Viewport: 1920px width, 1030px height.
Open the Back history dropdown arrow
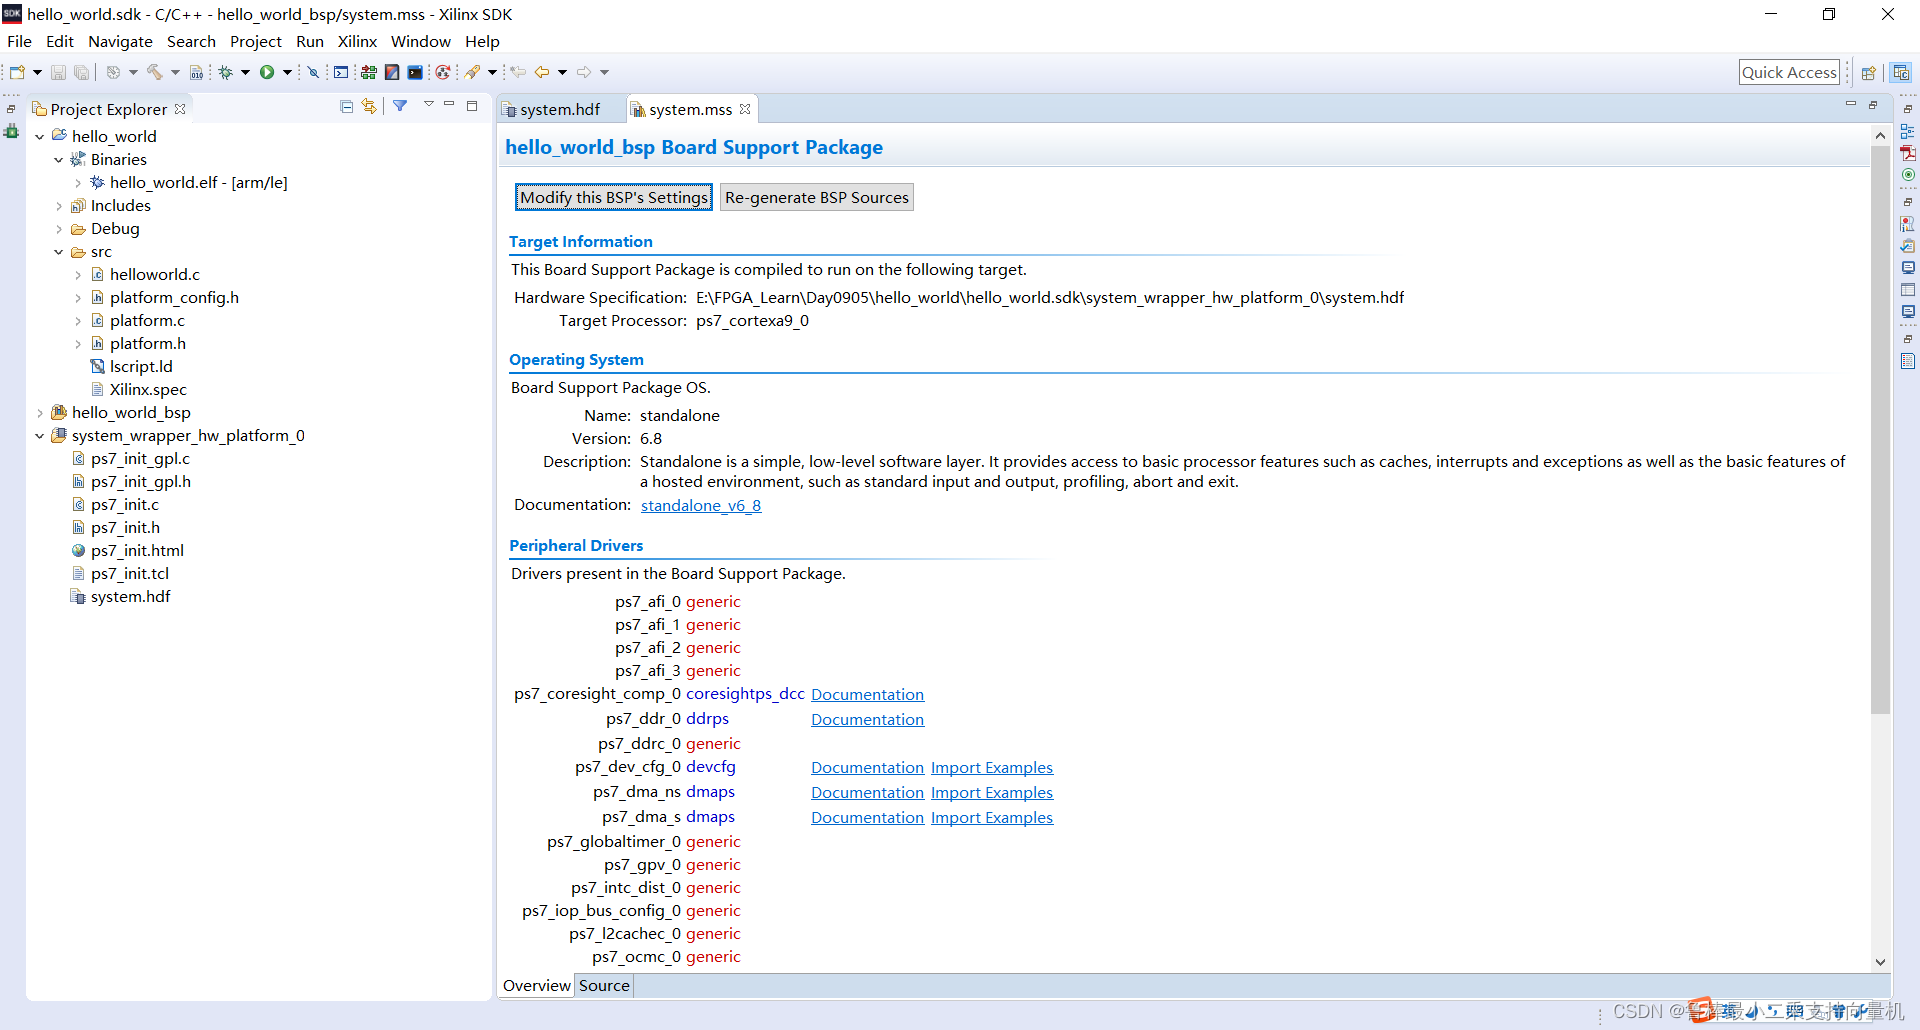click(562, 72)
